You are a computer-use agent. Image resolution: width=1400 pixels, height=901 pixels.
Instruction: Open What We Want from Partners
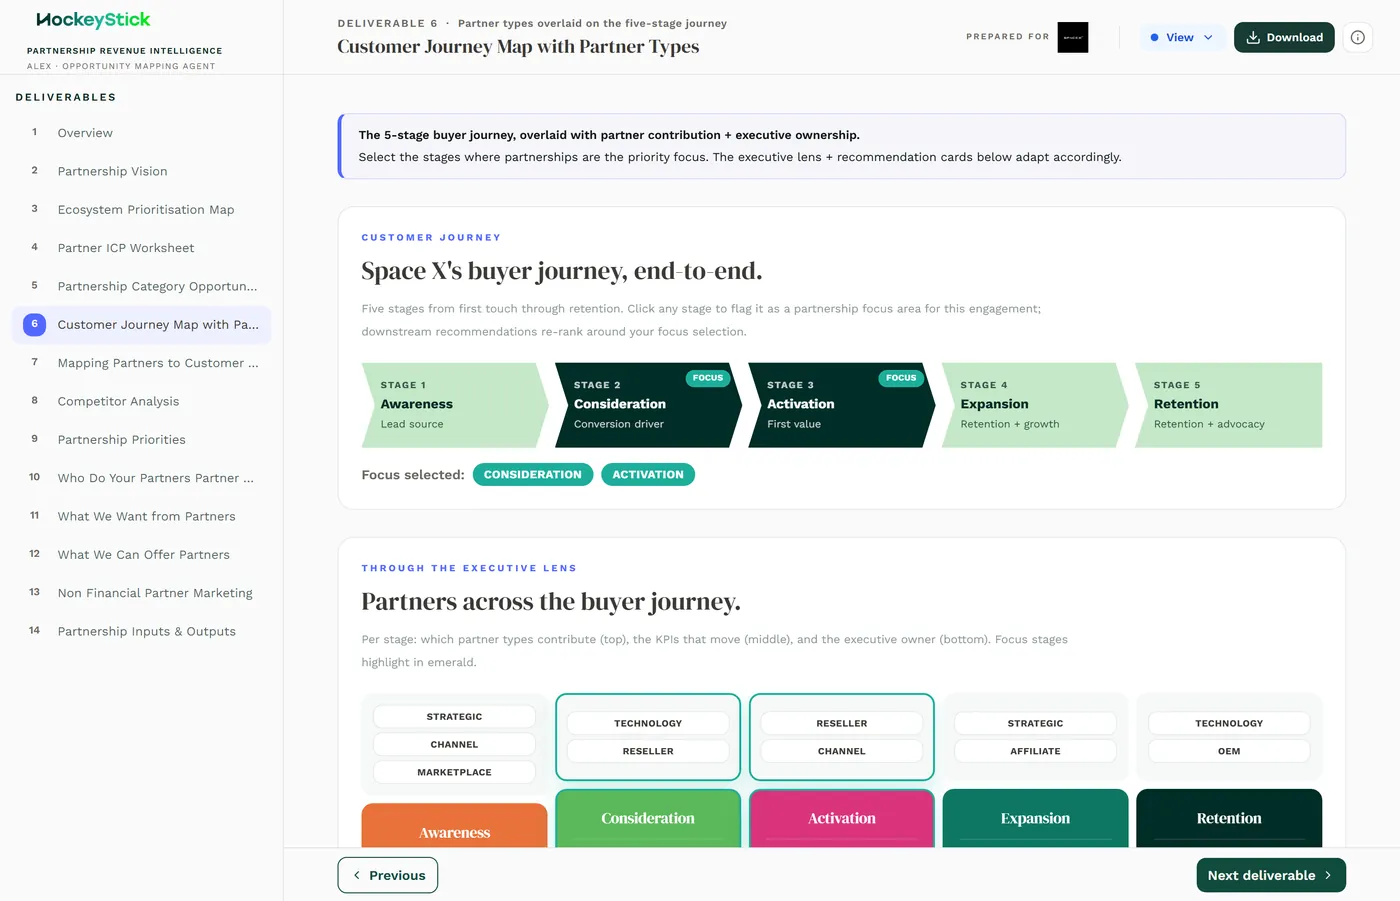141,516
